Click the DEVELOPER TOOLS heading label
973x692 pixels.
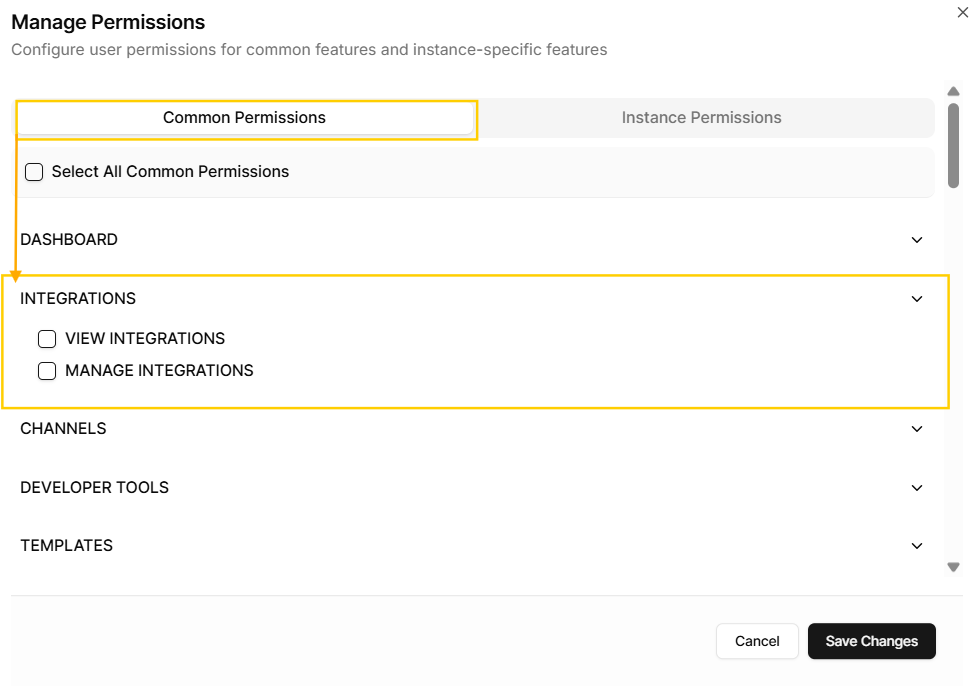94,488
